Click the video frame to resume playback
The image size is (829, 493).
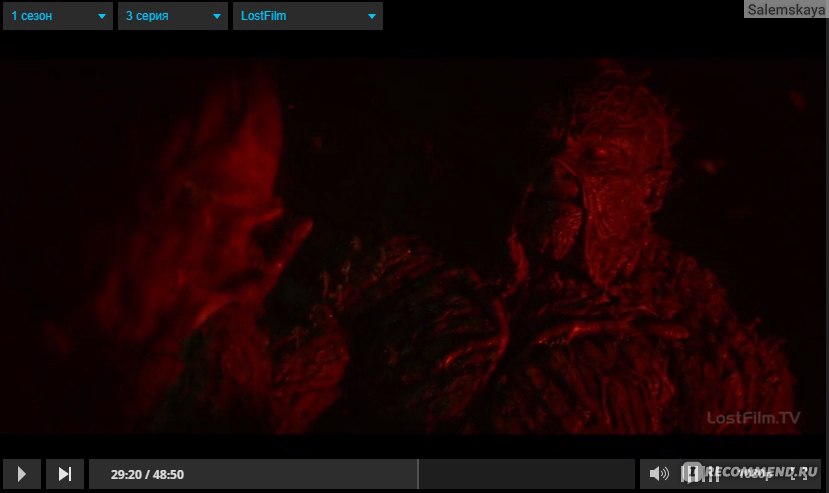(414, 246)
